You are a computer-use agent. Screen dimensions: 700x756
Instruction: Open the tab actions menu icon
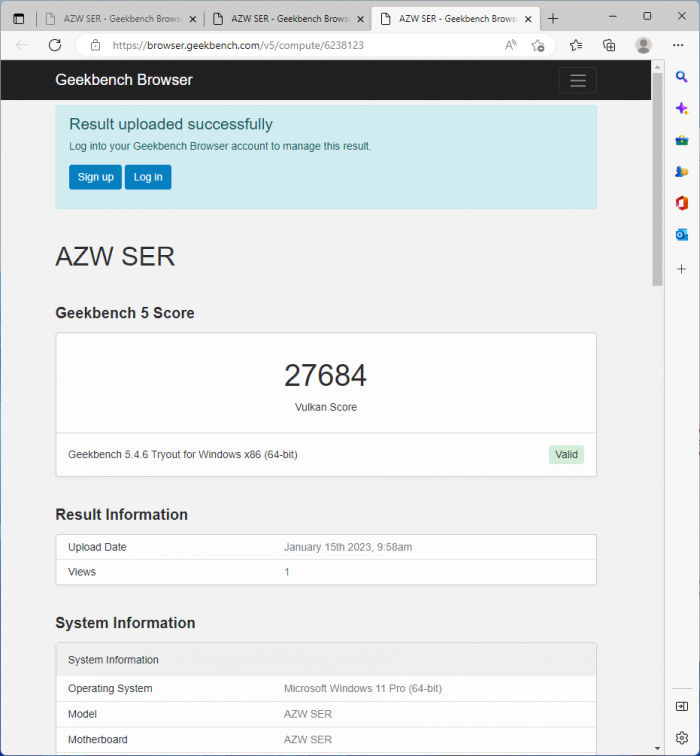coord(18,19)
